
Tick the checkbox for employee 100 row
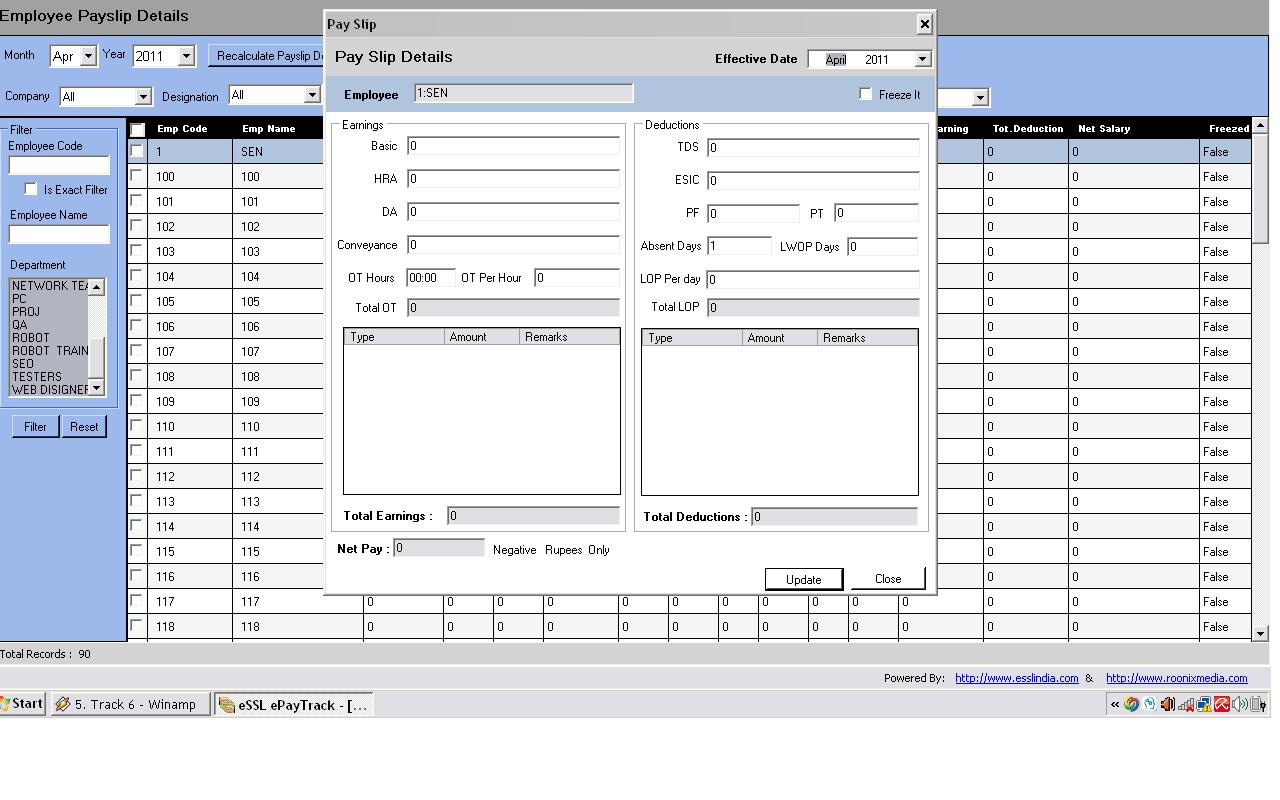click(x=137, y=176)
